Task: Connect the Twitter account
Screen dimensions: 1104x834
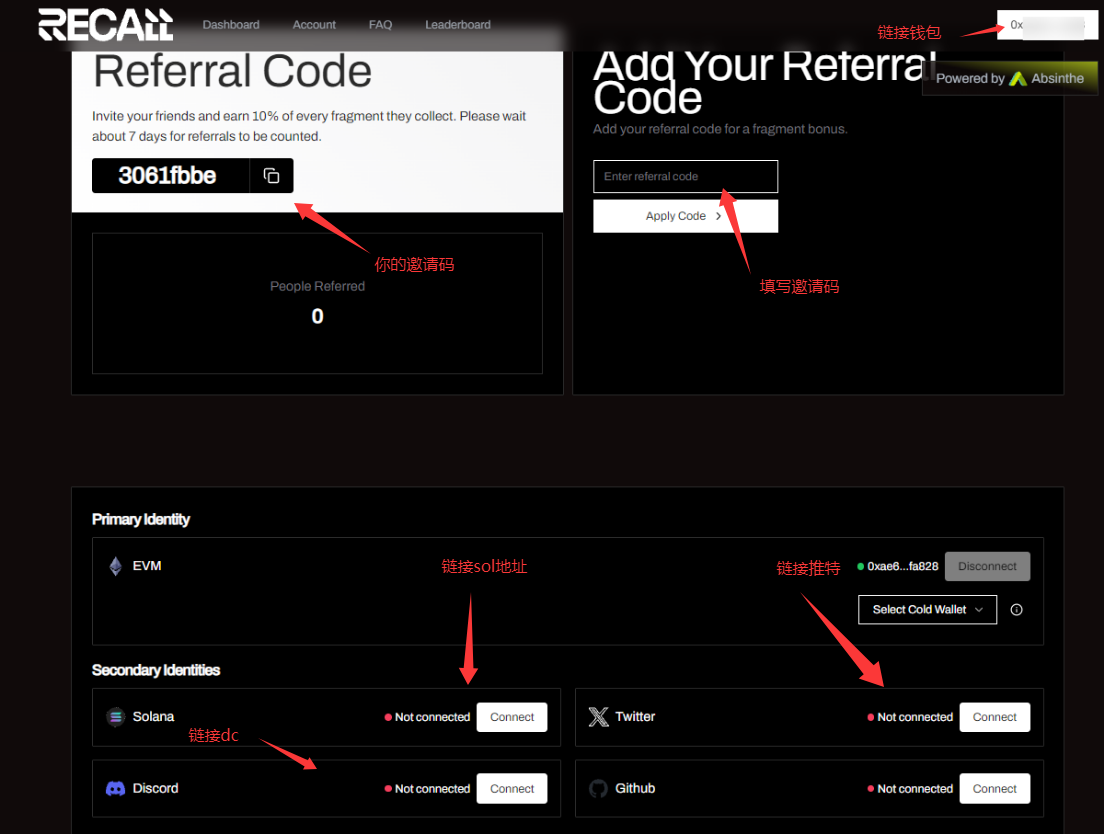Action: click(x=994, y=717)
